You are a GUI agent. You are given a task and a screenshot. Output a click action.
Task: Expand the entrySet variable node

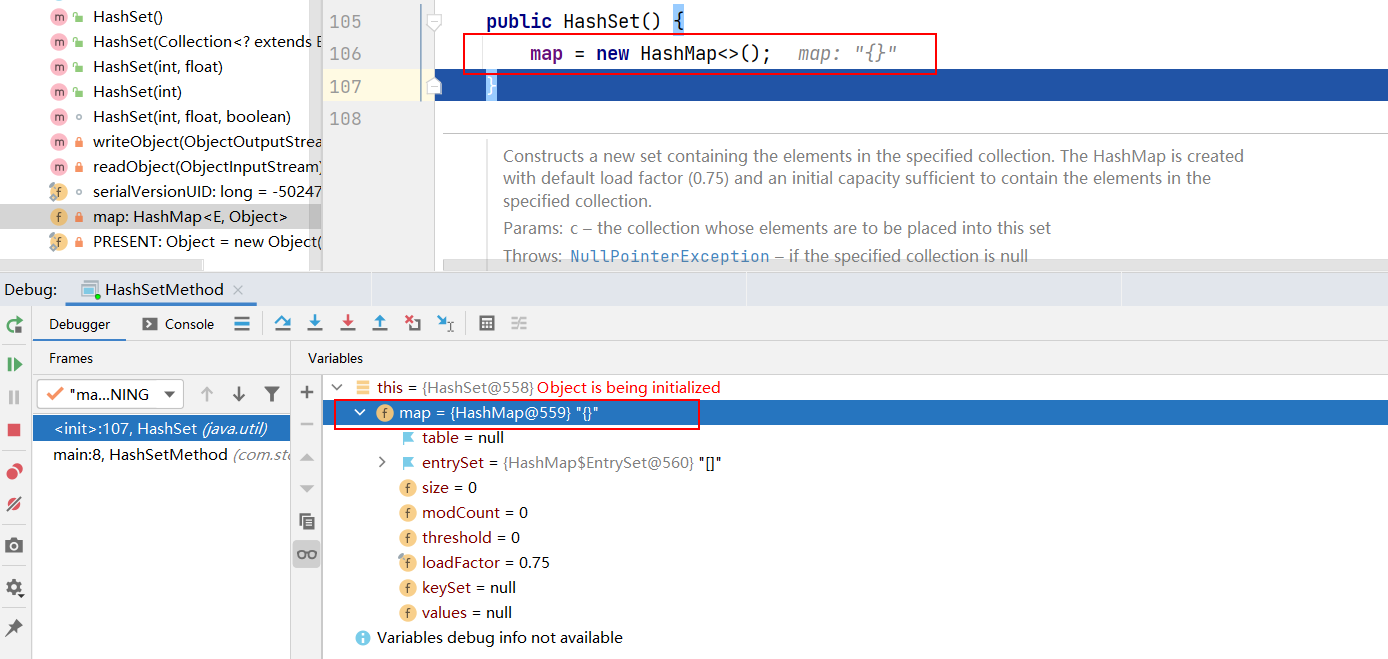pyautogui.click(x=382, y=462)
